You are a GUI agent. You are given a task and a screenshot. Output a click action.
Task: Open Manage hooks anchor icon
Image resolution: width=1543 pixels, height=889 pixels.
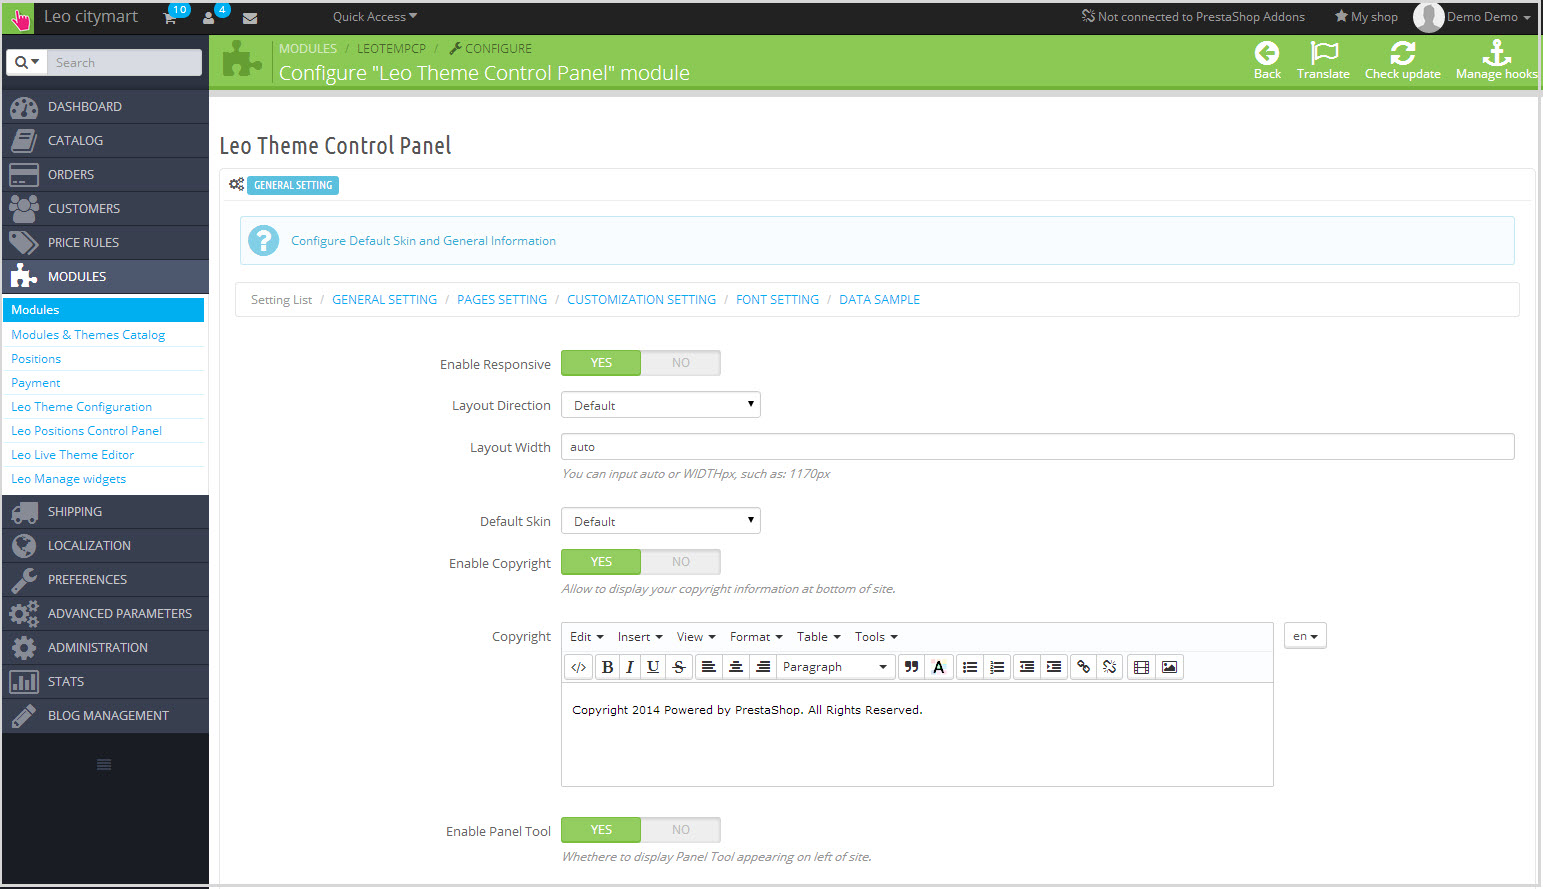[x=1497, y=53]
